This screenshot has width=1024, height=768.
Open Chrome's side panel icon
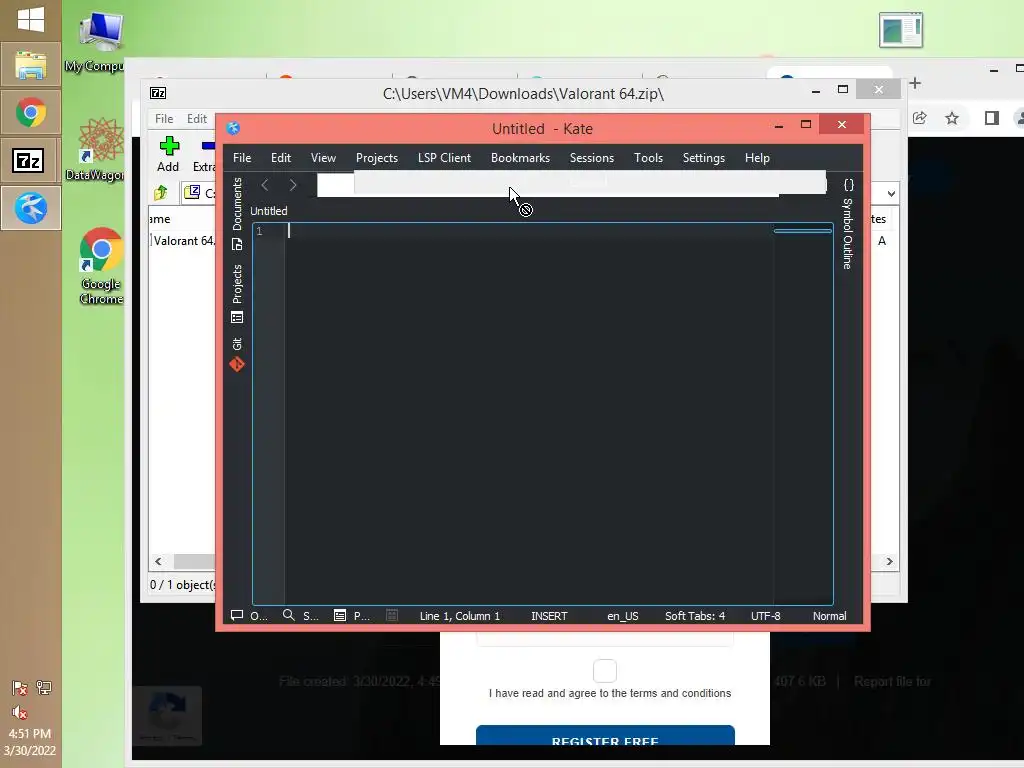click(991, 118)
